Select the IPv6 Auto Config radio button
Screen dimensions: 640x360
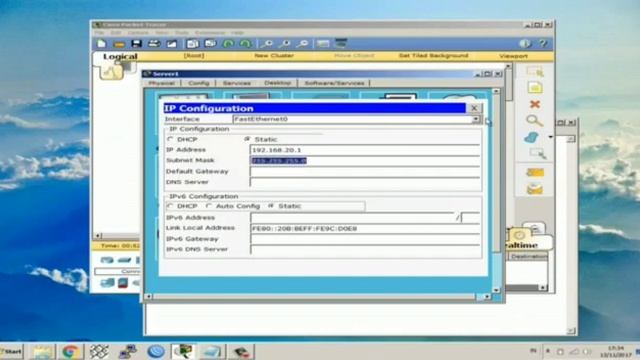(209, 206)
